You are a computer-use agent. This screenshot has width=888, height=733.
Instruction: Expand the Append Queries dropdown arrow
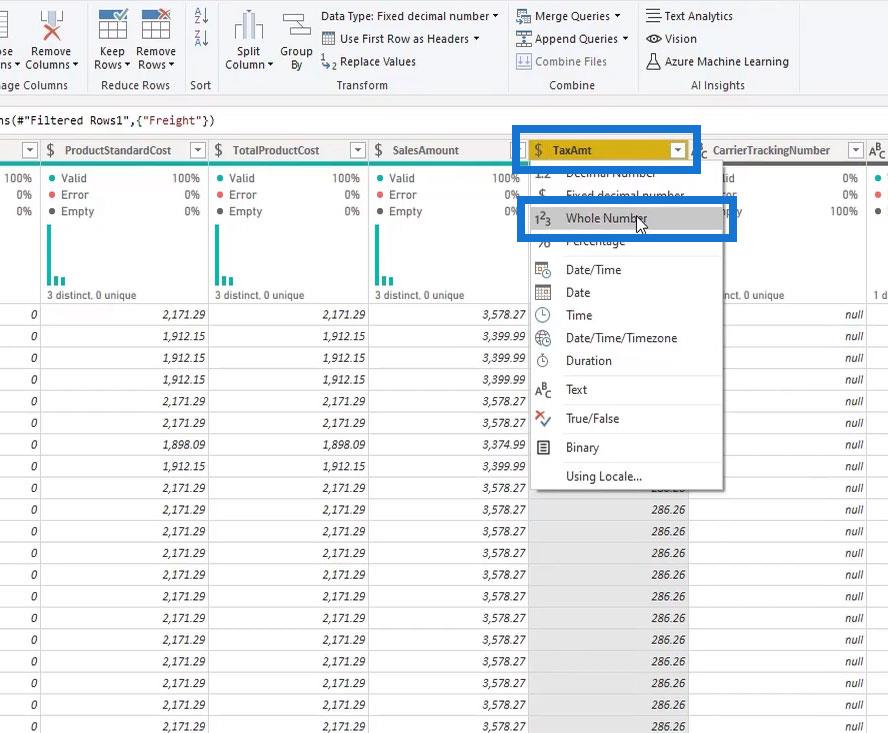point(625,39)
